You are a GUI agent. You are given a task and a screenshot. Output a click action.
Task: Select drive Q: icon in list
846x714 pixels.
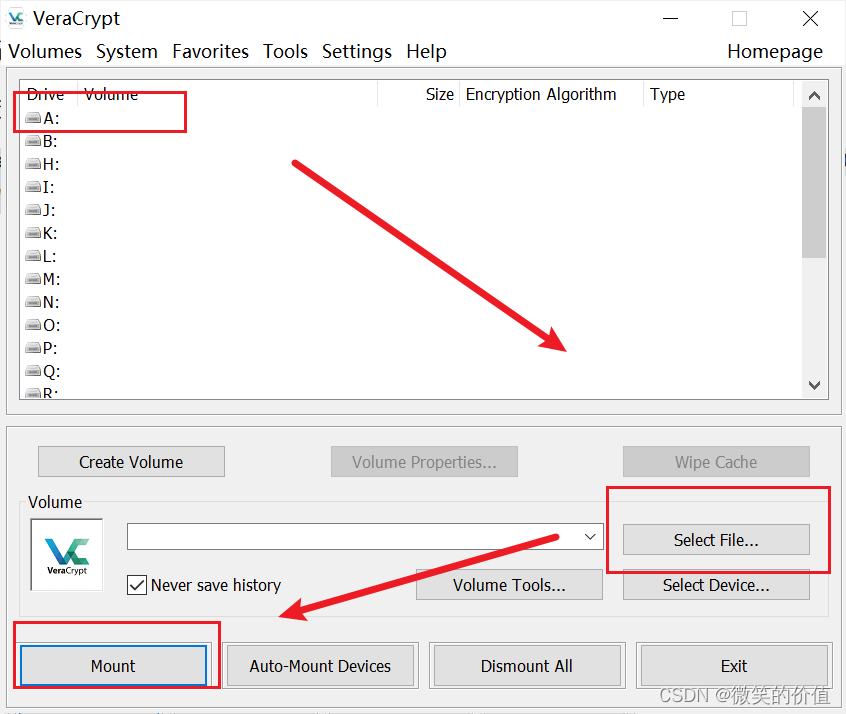[x=33, y=371]
